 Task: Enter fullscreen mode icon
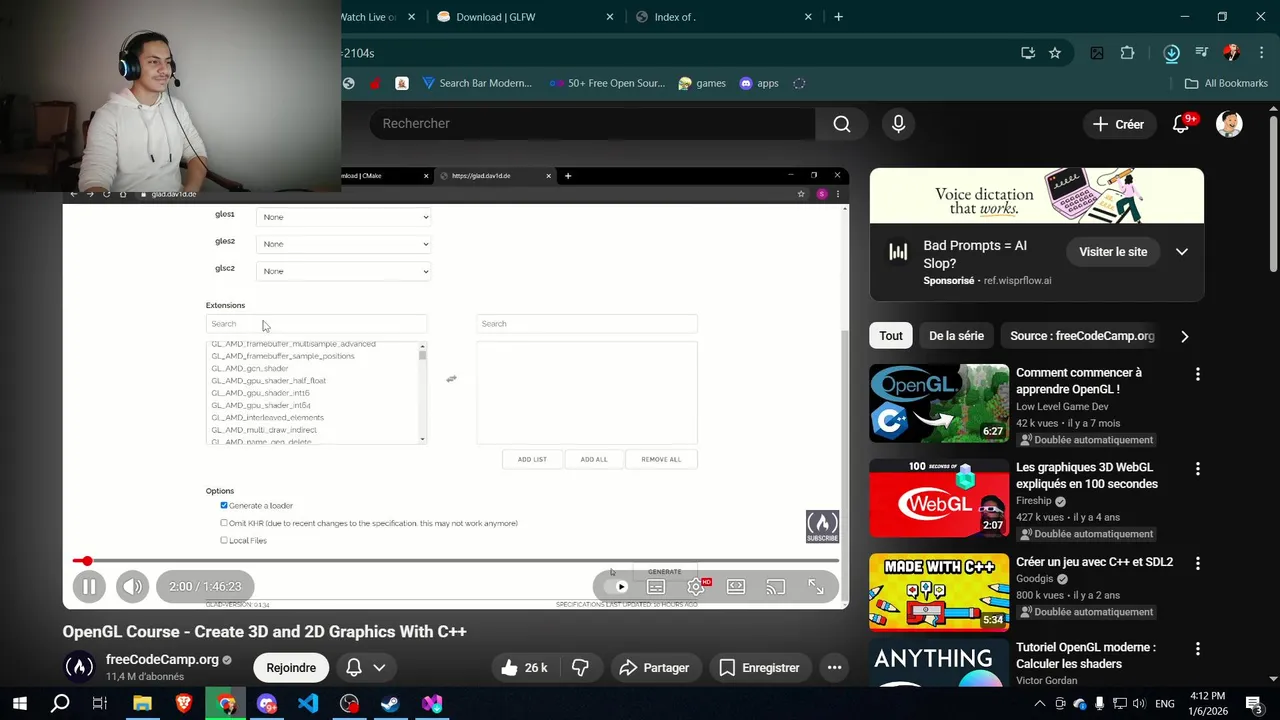[816, 587]
